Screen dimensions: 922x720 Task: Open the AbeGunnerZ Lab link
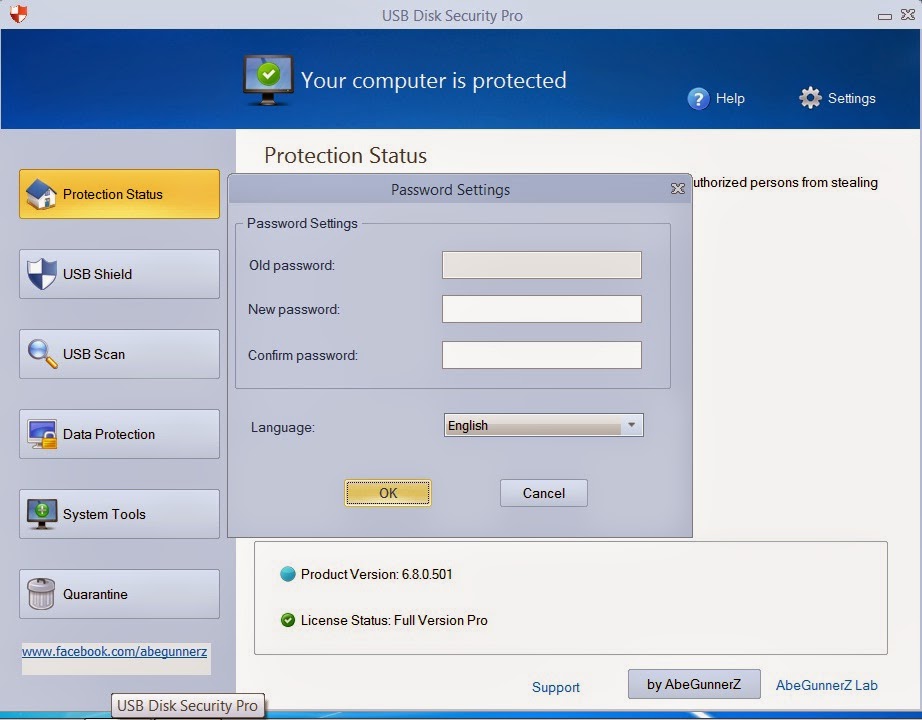[826, 685]
